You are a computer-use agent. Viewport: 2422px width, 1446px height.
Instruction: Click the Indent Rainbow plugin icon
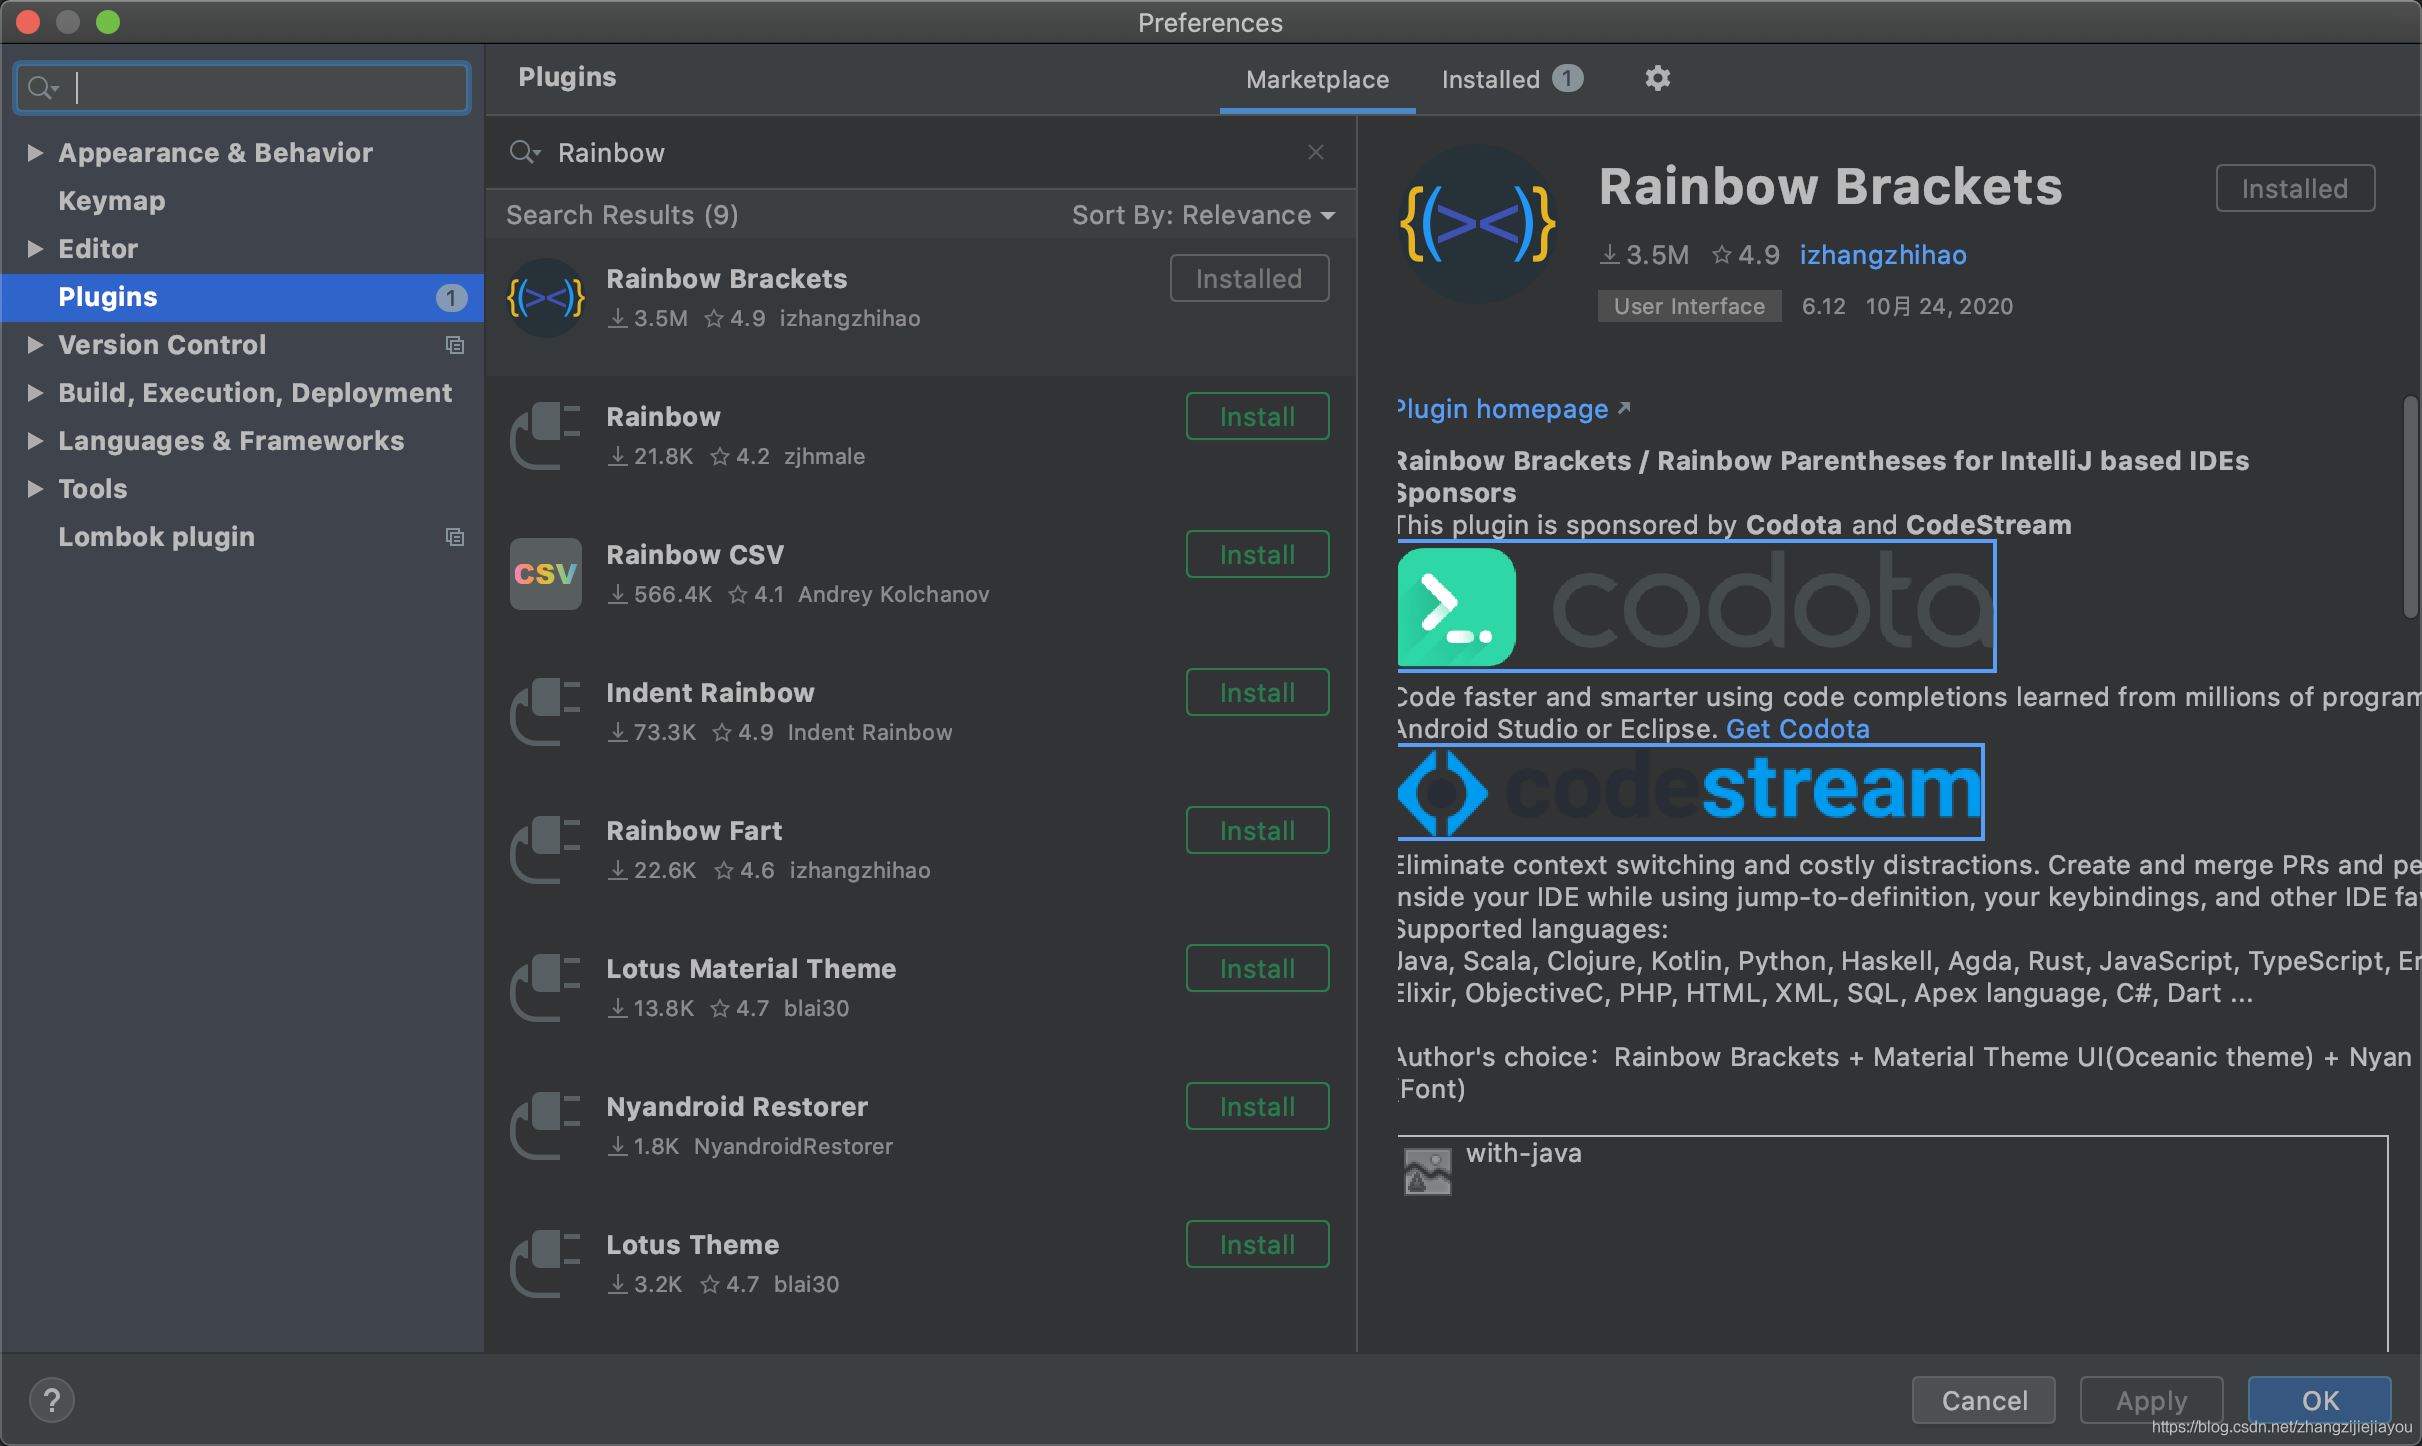point(546,711)
